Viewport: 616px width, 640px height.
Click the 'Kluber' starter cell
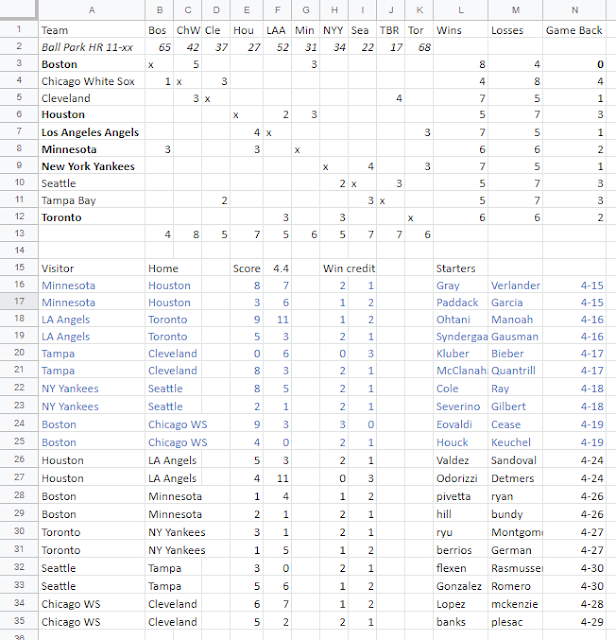coord(460,353)
